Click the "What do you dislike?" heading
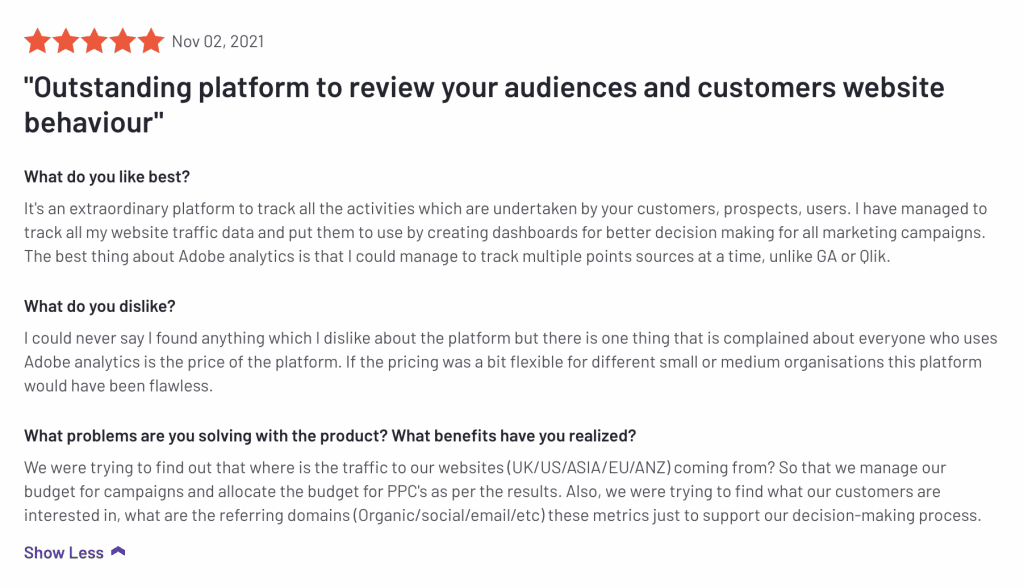This screenshot has height=588, width=1024. [x=100, y=306]
